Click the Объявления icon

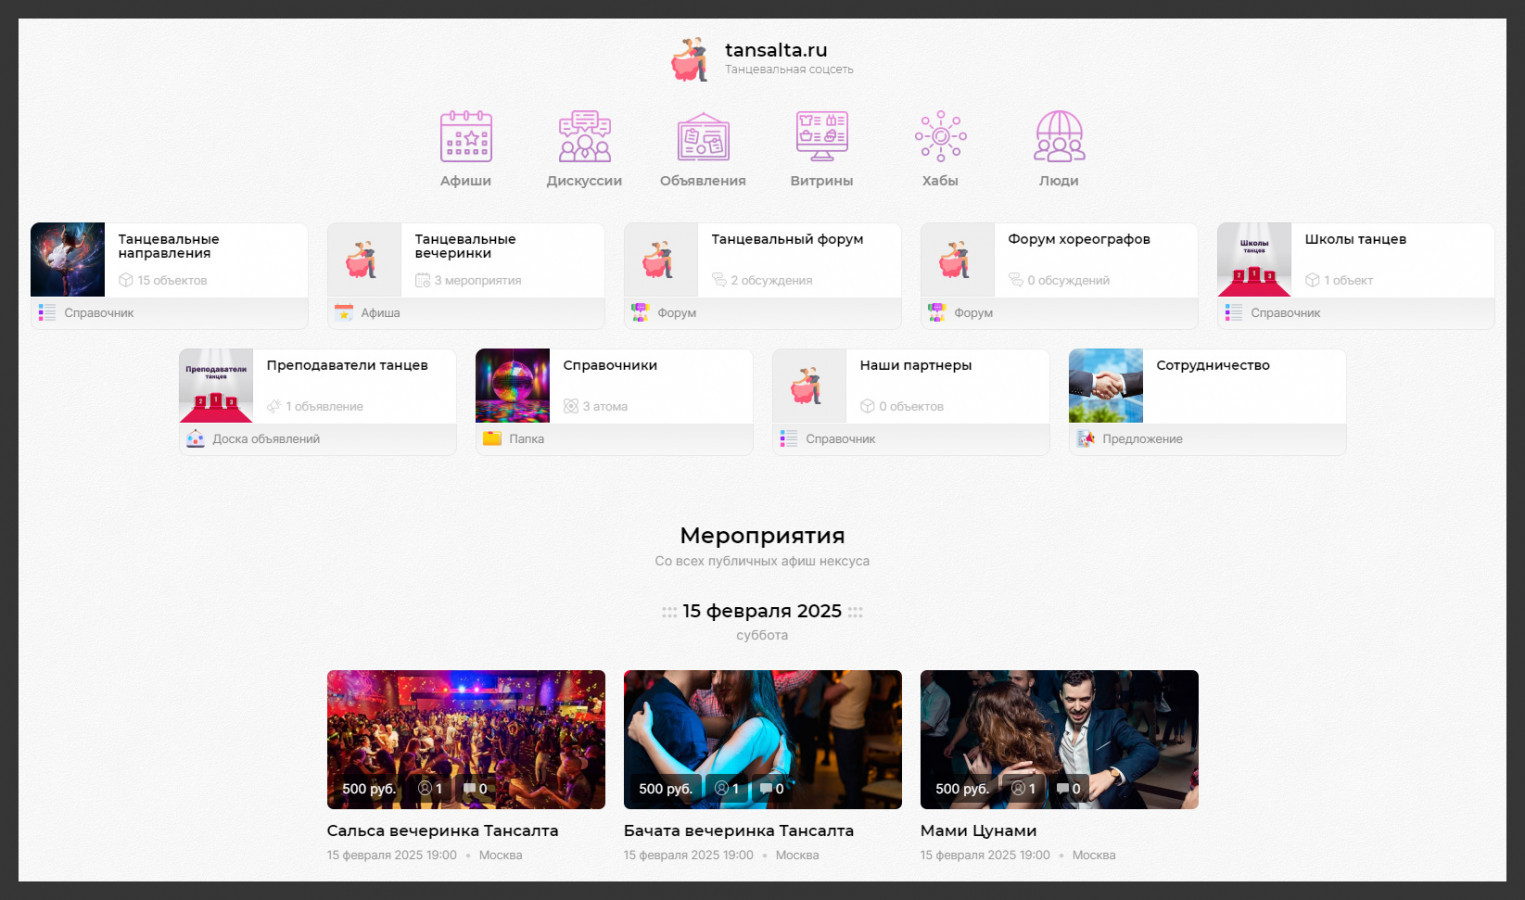pyautogui.click(x=703, y=137)
